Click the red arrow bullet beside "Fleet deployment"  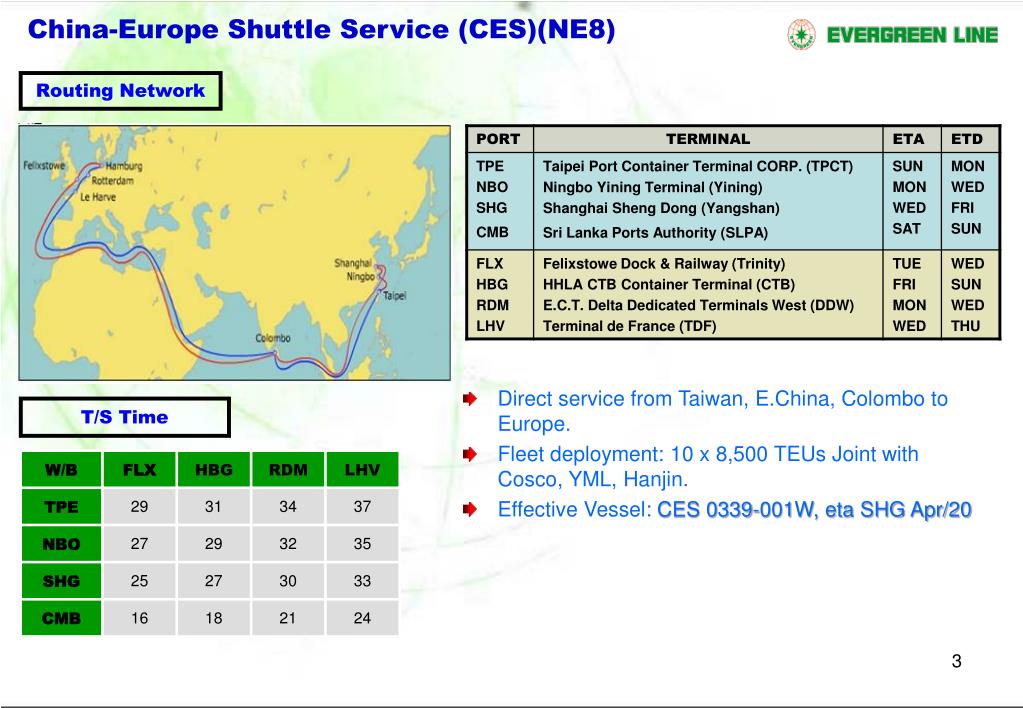point(470,454)
